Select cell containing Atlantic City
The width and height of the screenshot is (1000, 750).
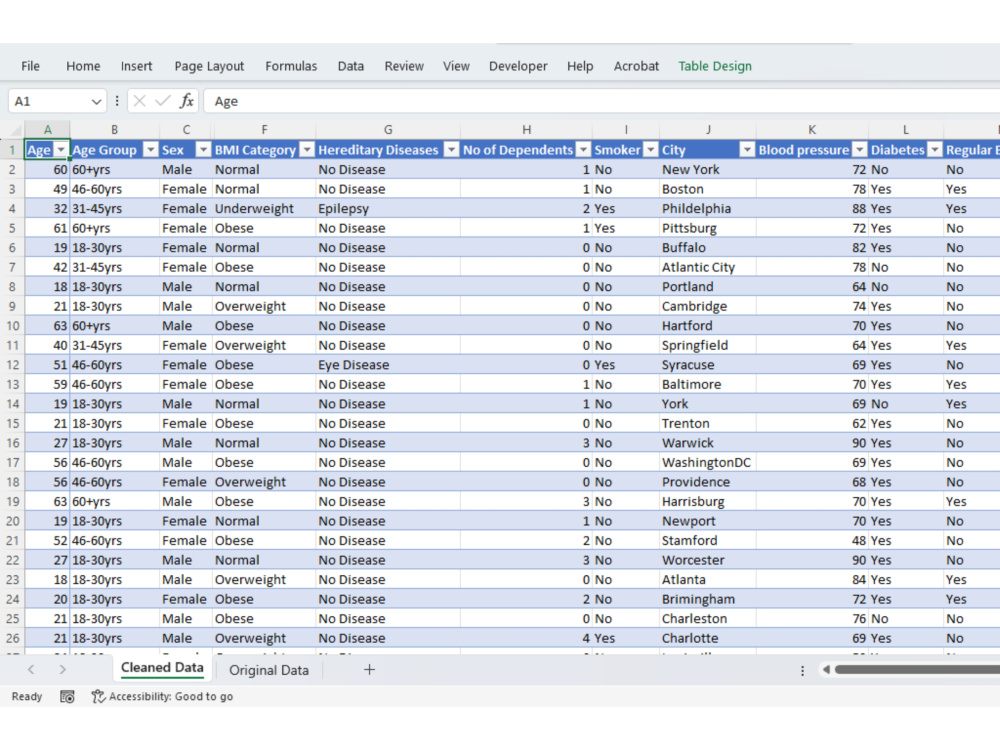coord(708,267)
